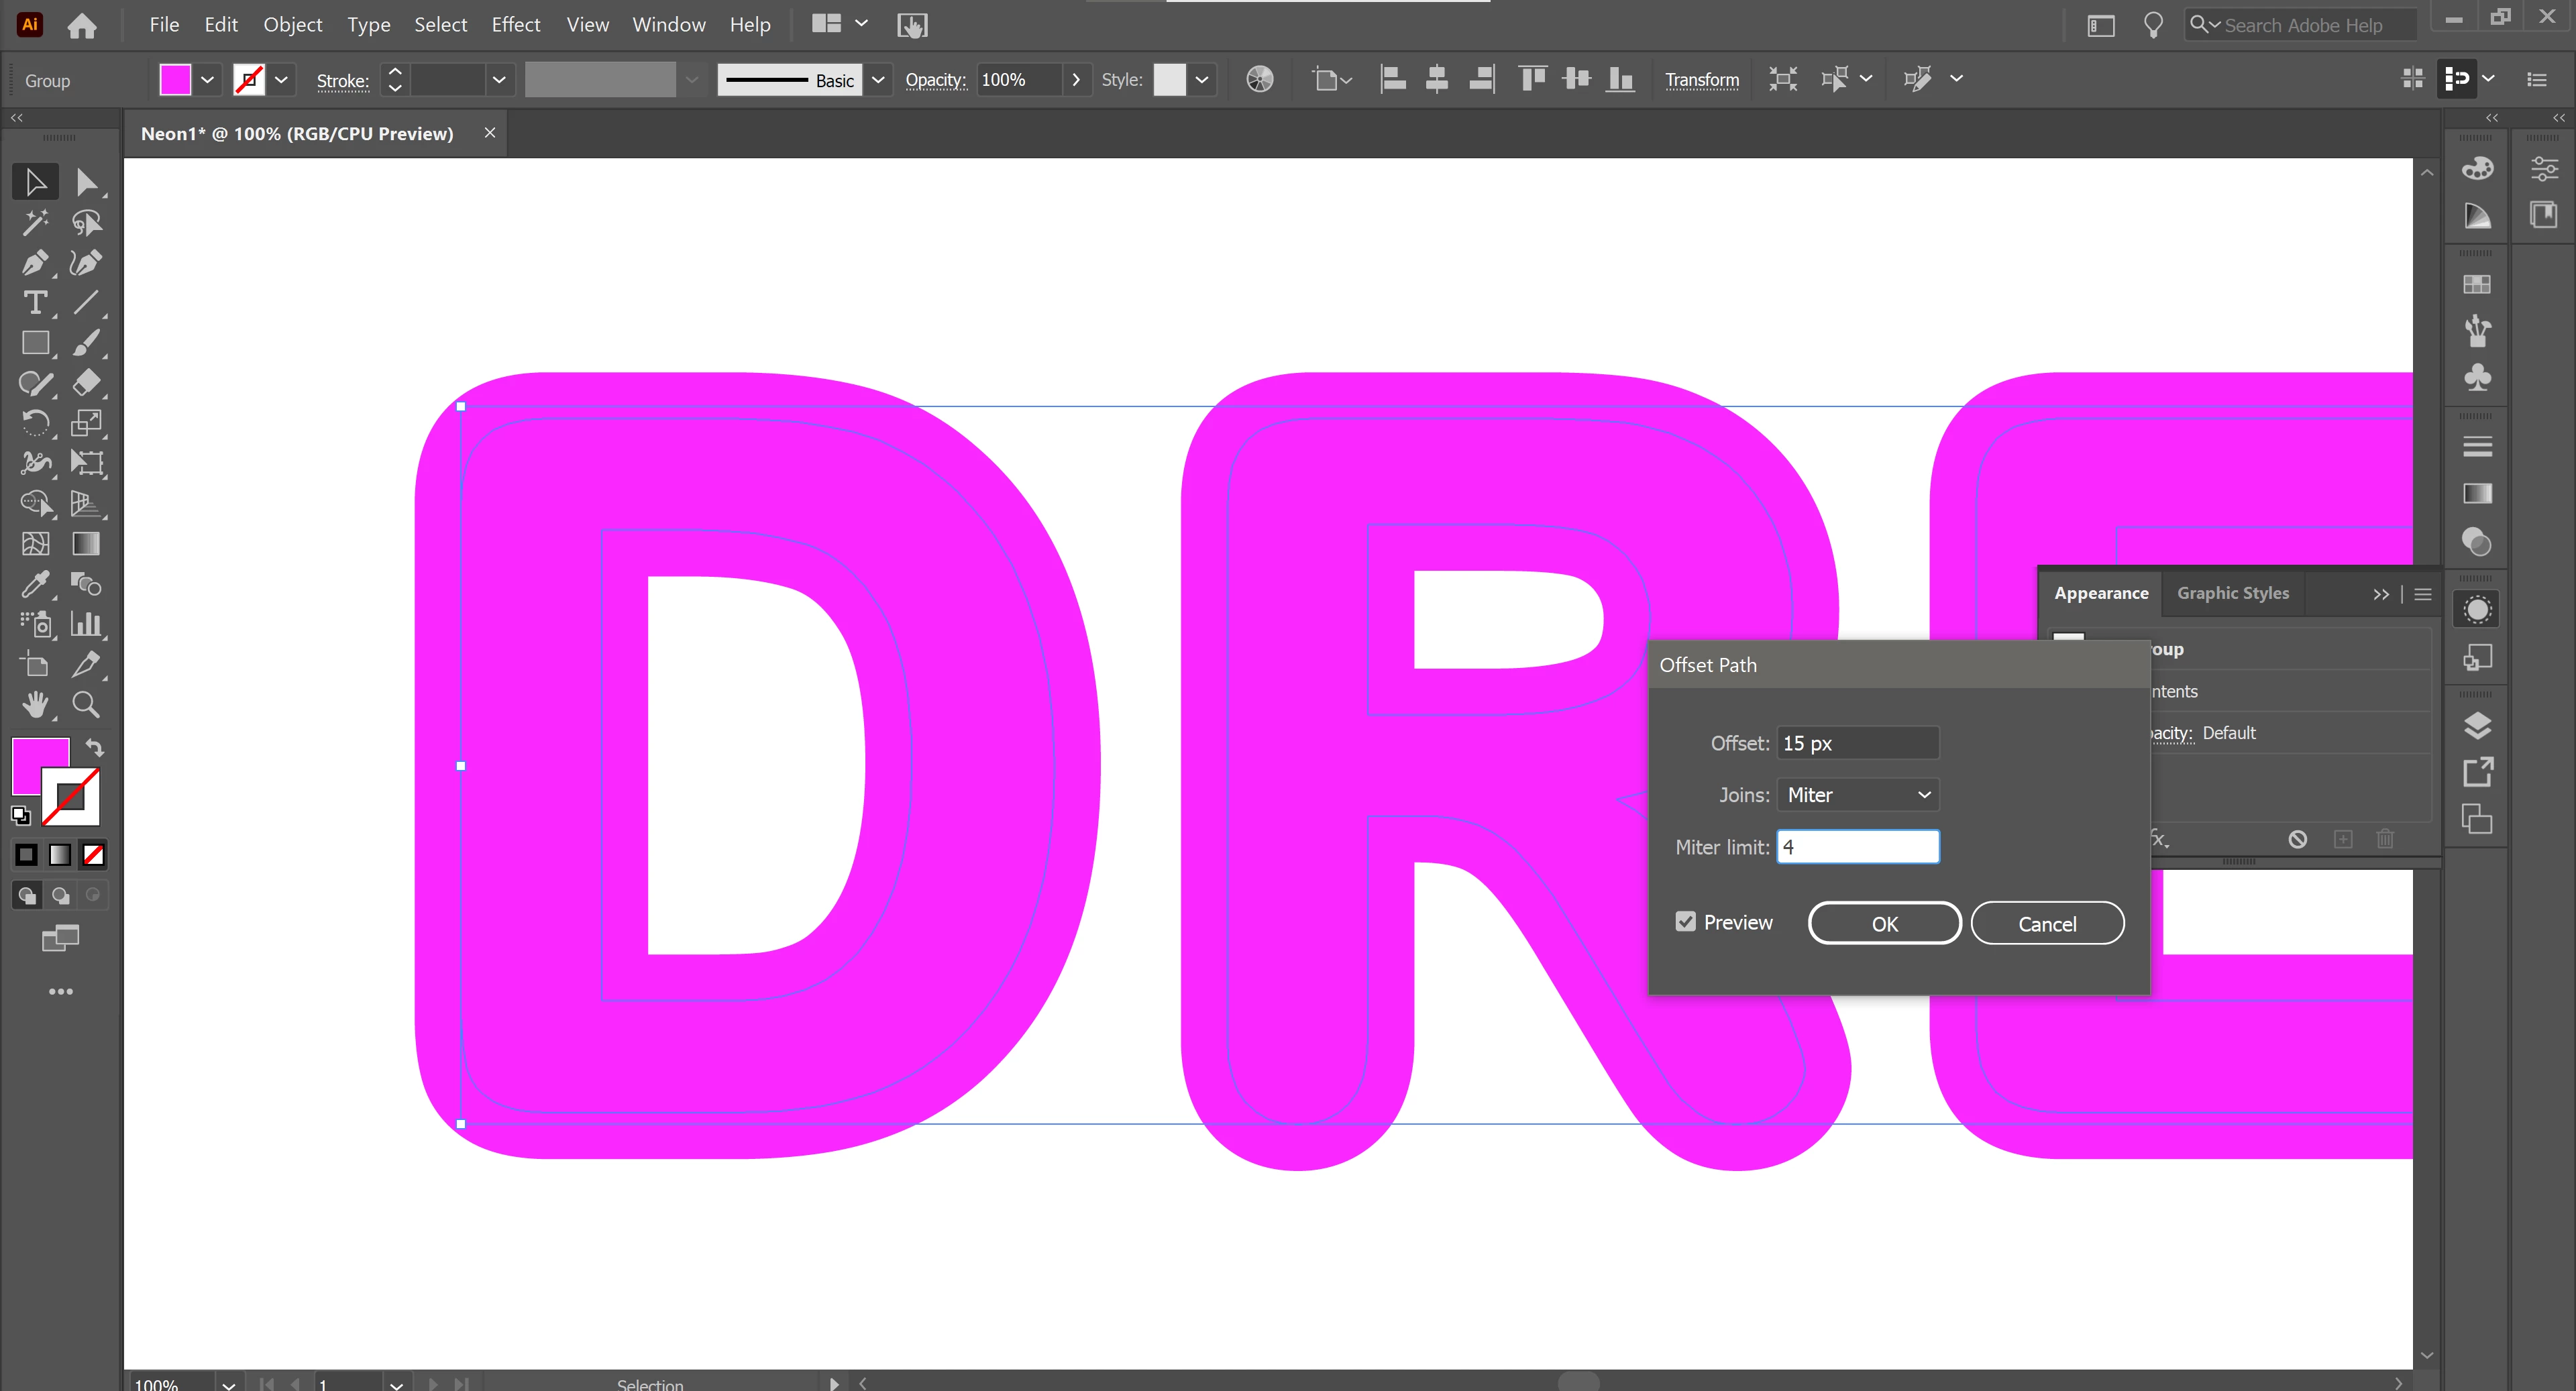This screenshot has width=2576, height=1391.
Task: Select the Magic Wand tool
Action: pos(35,222)
